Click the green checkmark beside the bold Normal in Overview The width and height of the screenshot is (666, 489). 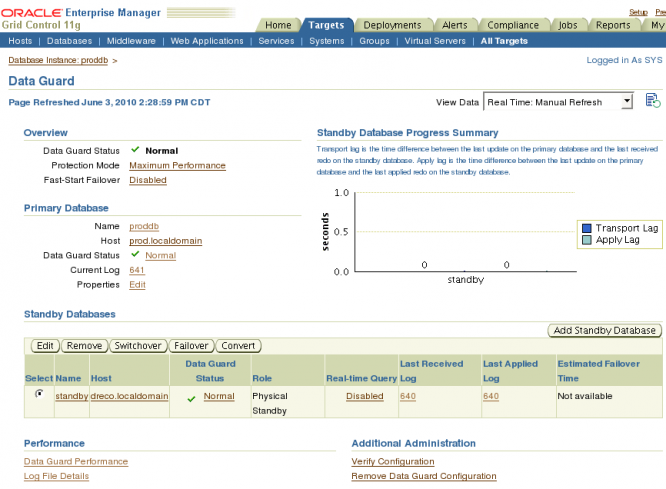135,150
